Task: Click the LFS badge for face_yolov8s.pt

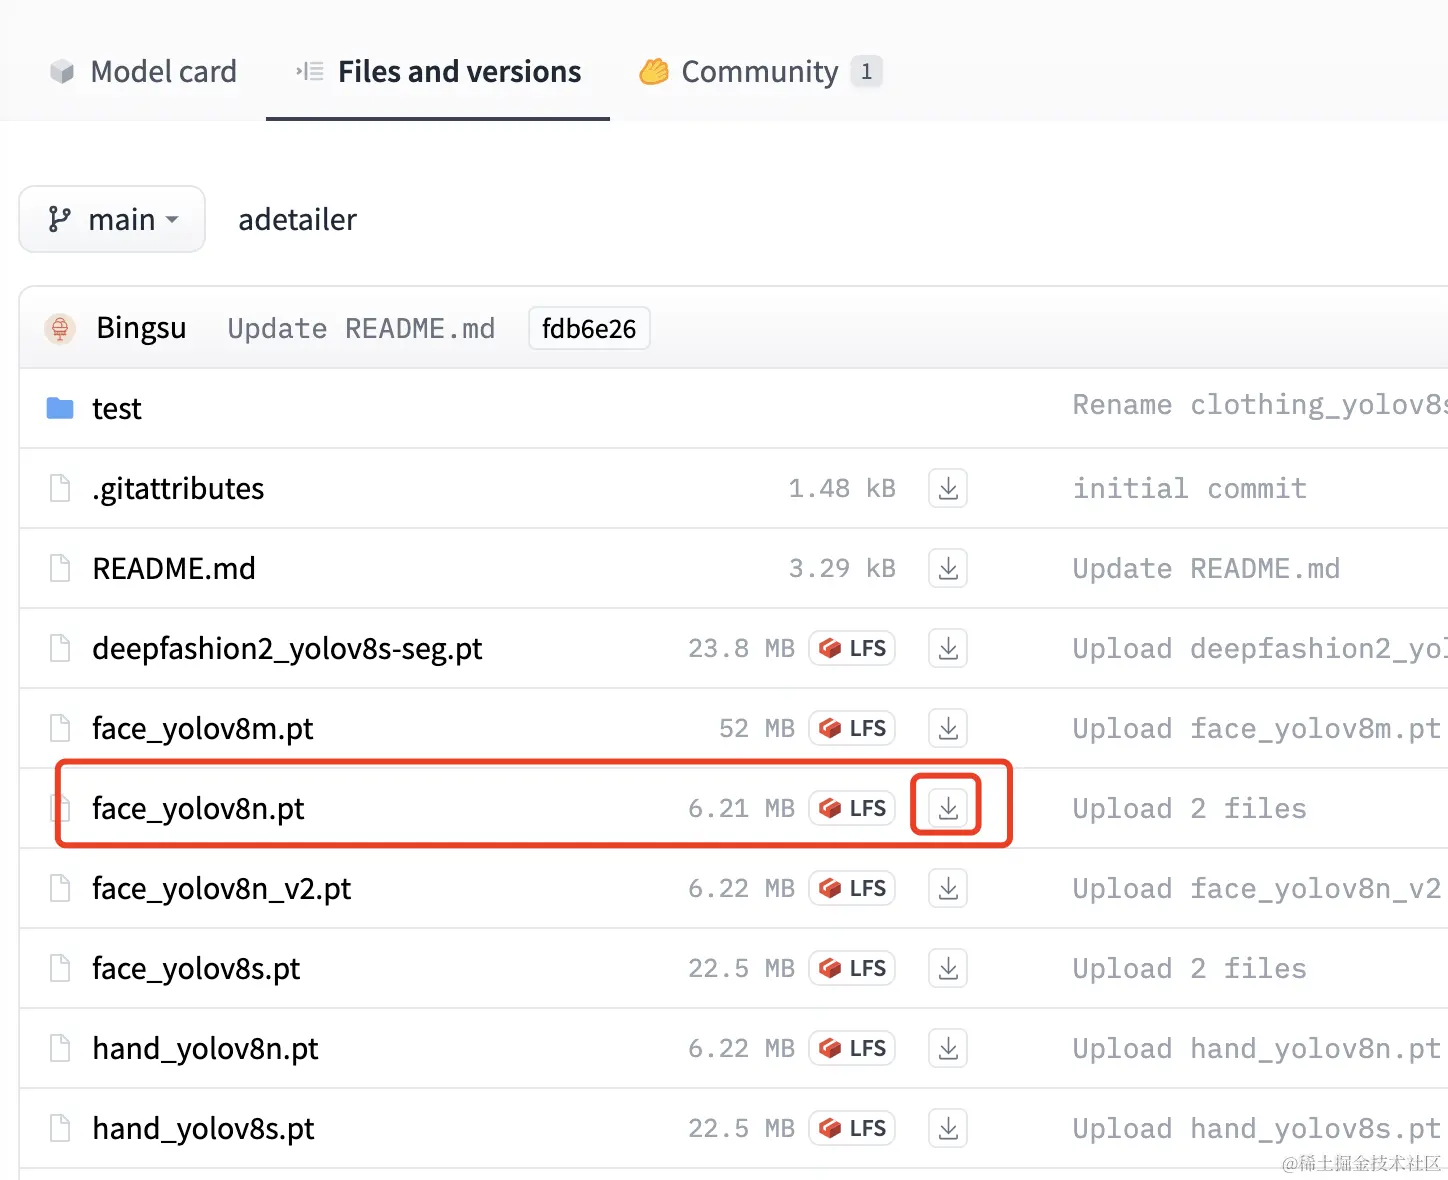Action: point(852,968)
